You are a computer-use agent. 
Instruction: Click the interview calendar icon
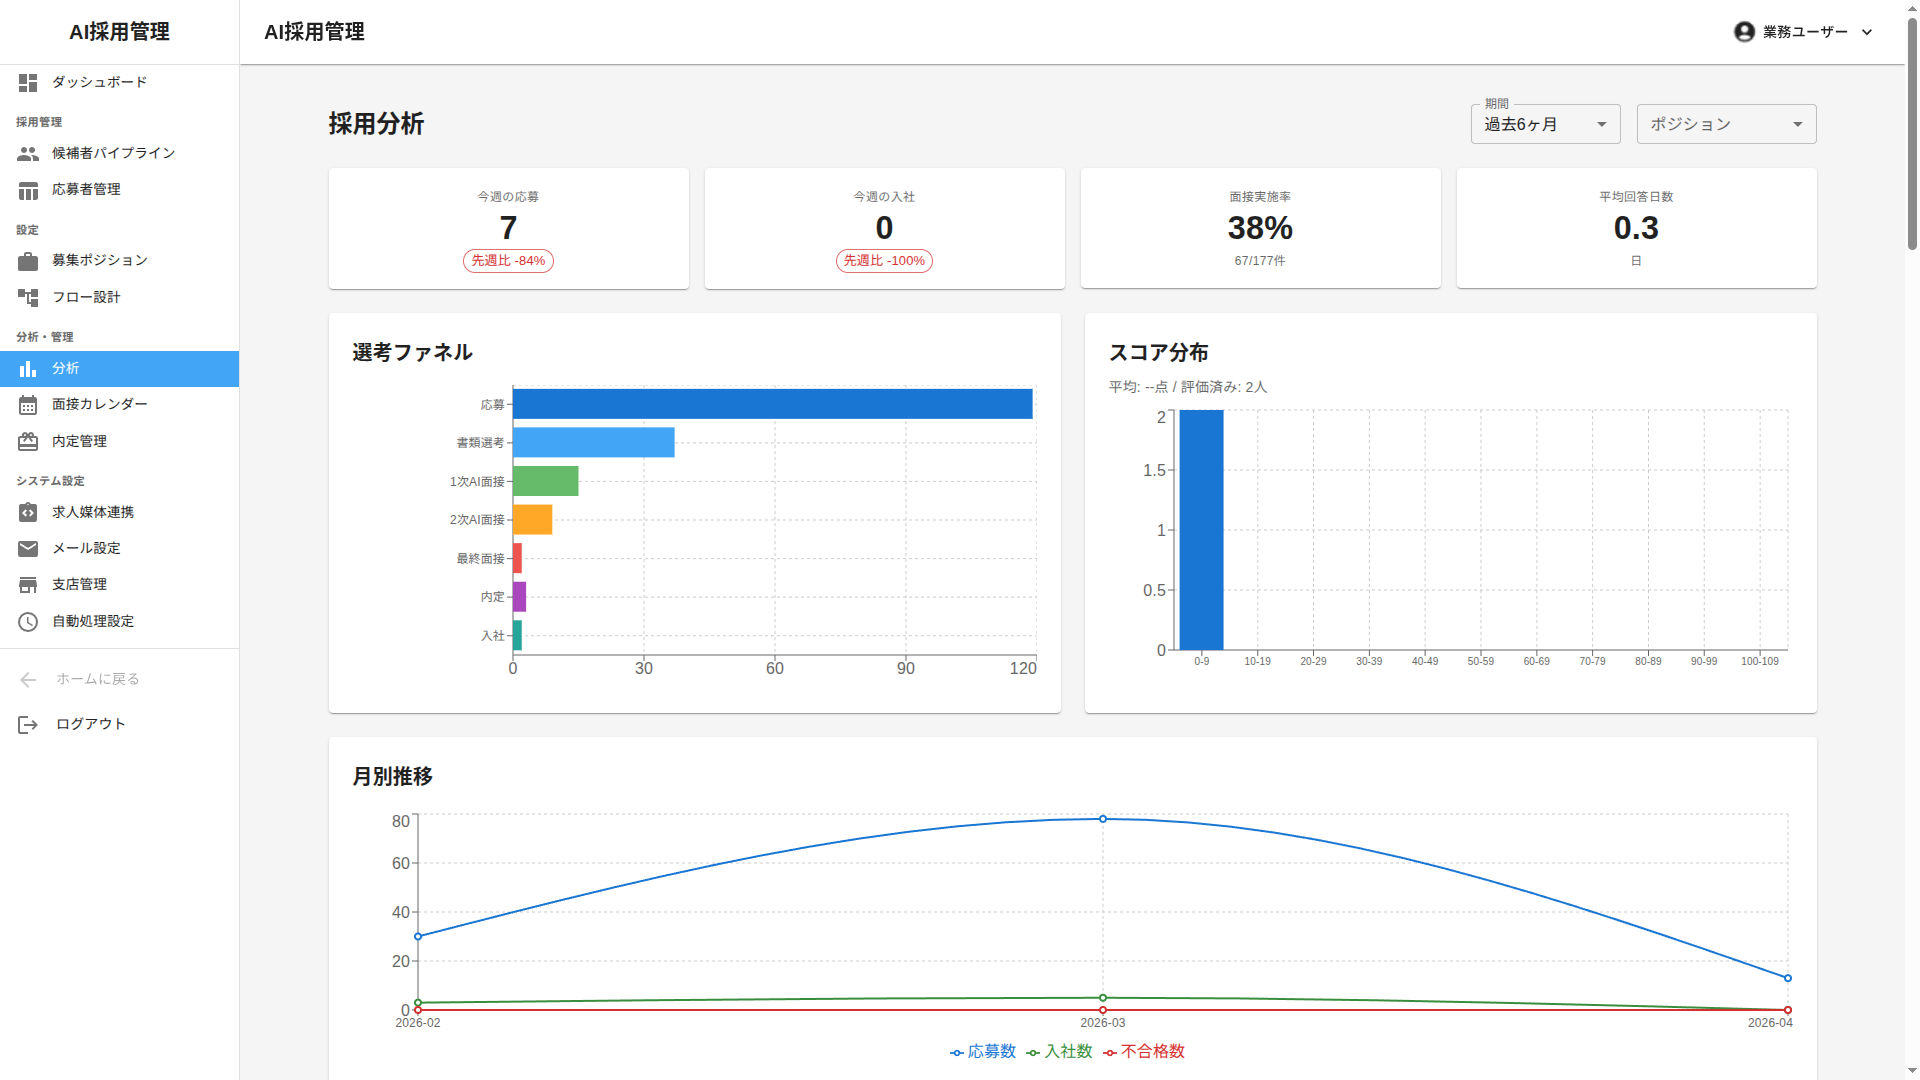pyautogui.click(x=28, y=405)
